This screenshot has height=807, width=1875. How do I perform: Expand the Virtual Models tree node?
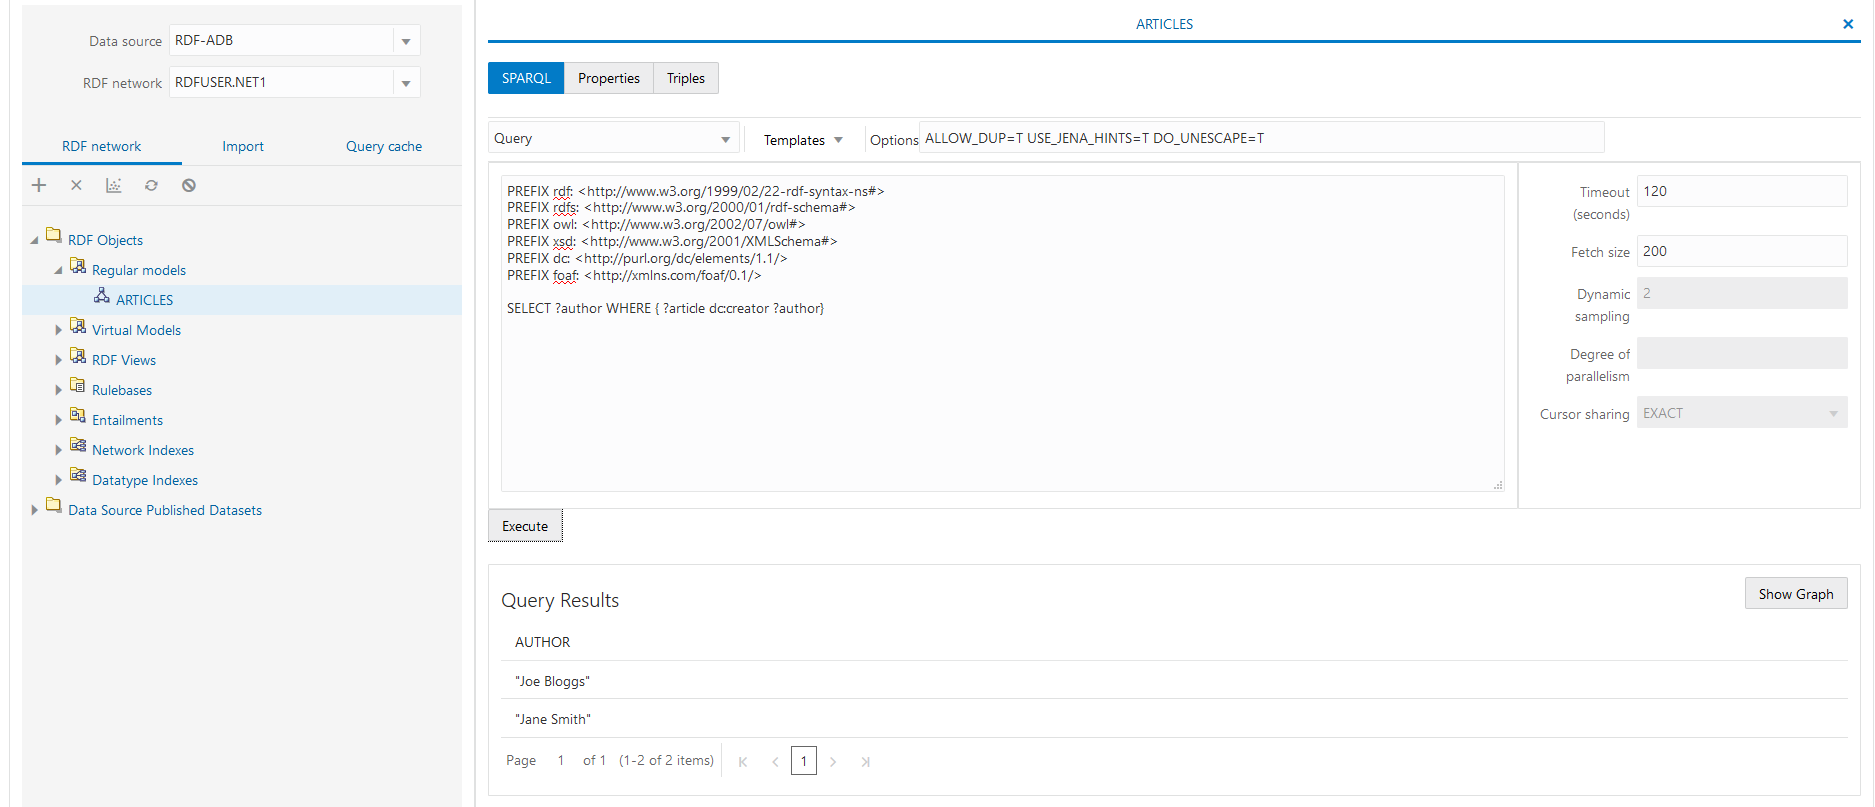[58, 330]
